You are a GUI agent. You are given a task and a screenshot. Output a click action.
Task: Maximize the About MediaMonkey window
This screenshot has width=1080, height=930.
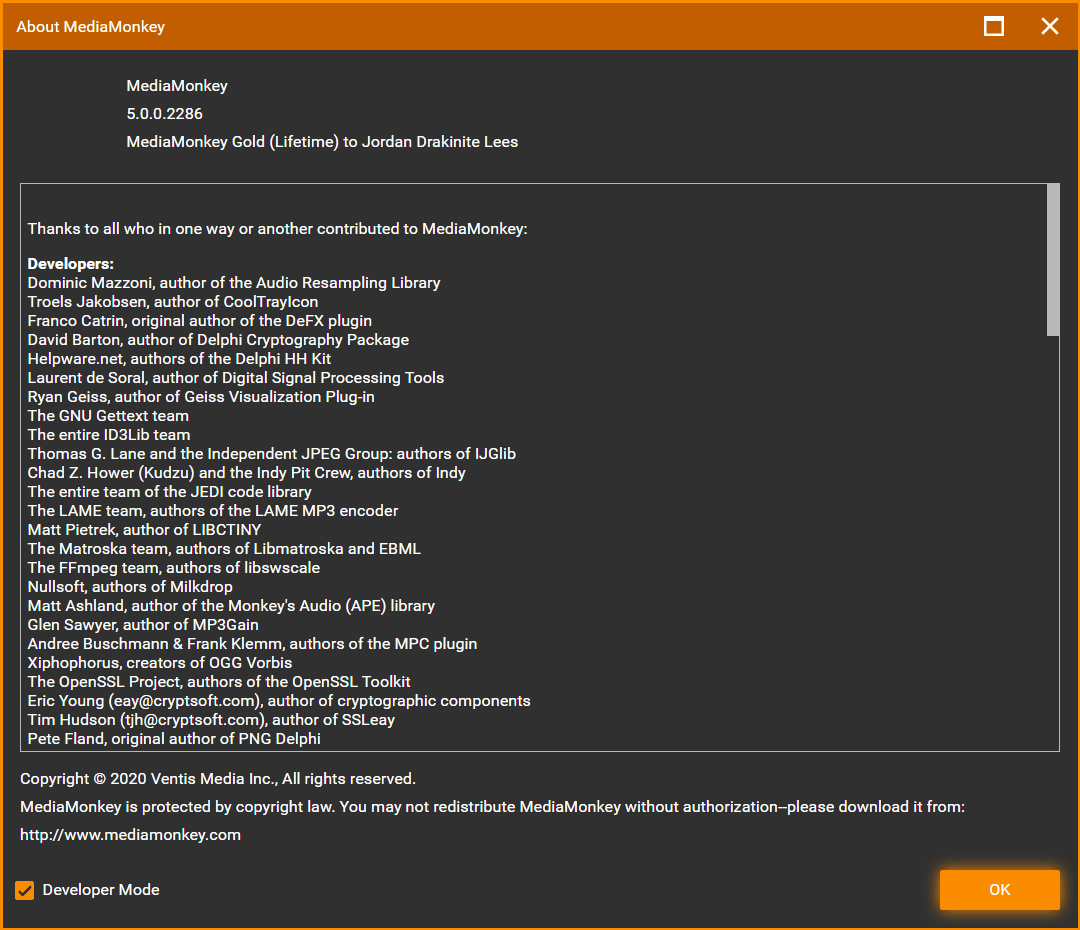tap(994, 27)
